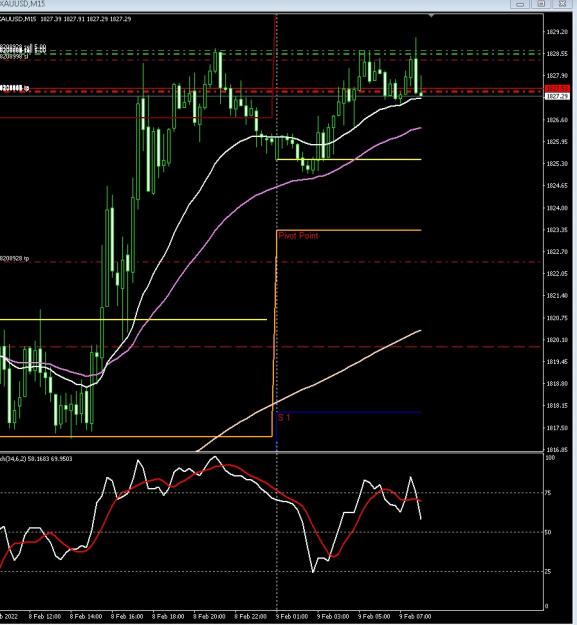Minimize the XAUUSD,M15 chart window
The image size is (577, 625).
tap(520, 4)
